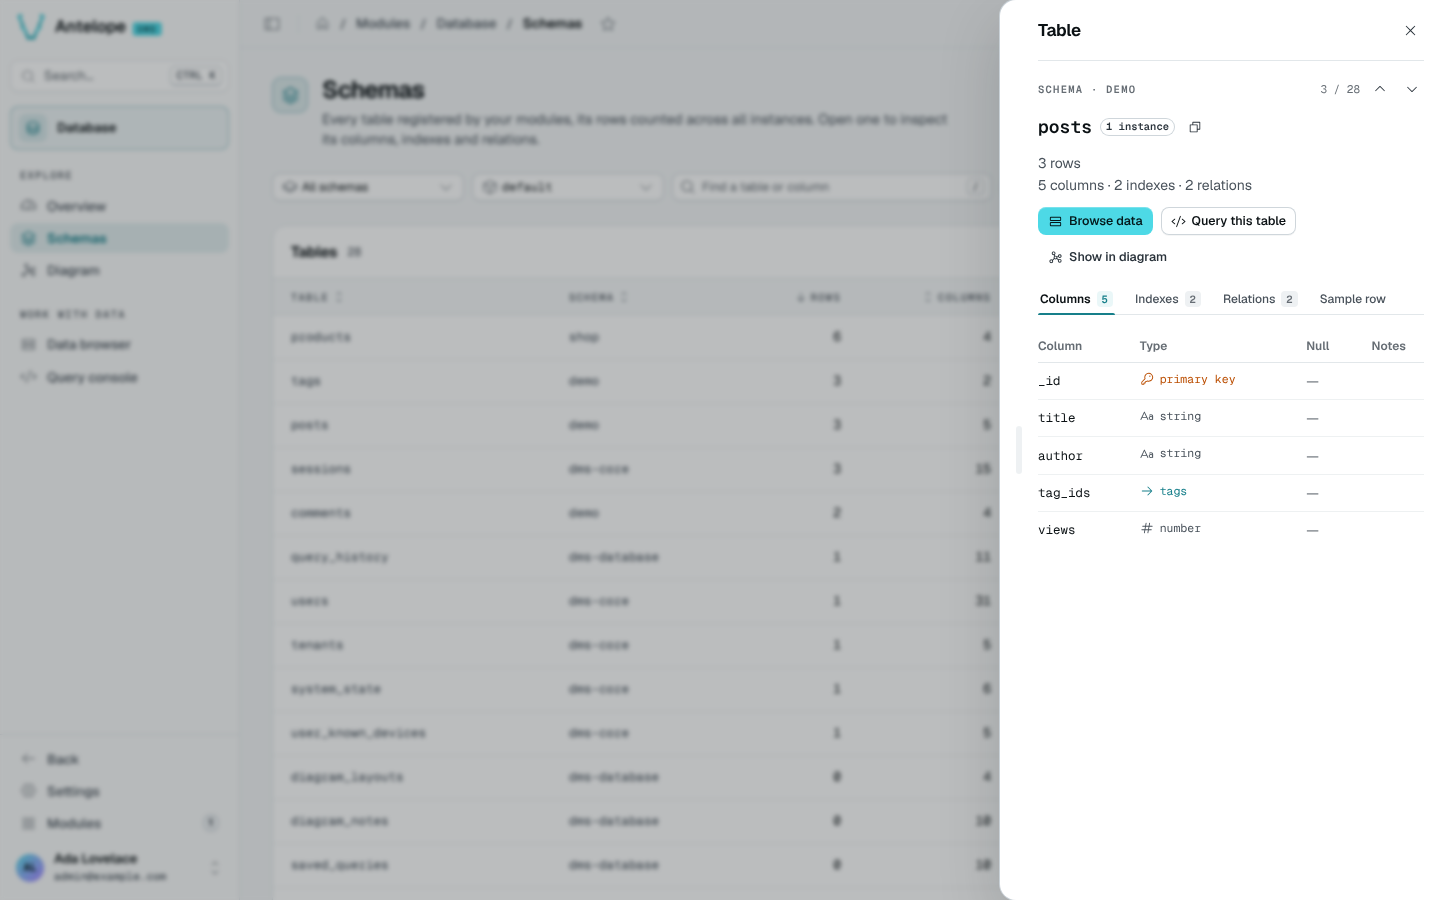The height and width of the screenshot is (900, 1440).
Task: Switch to the Indexes tab
Action: [1167, 299]
